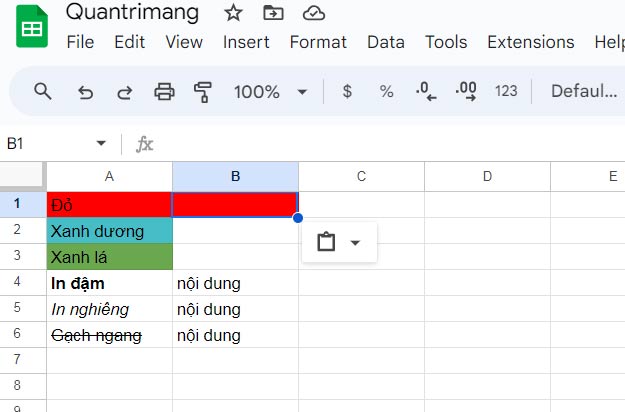Decrease decimal places button
625x412 pixels.
426,92
